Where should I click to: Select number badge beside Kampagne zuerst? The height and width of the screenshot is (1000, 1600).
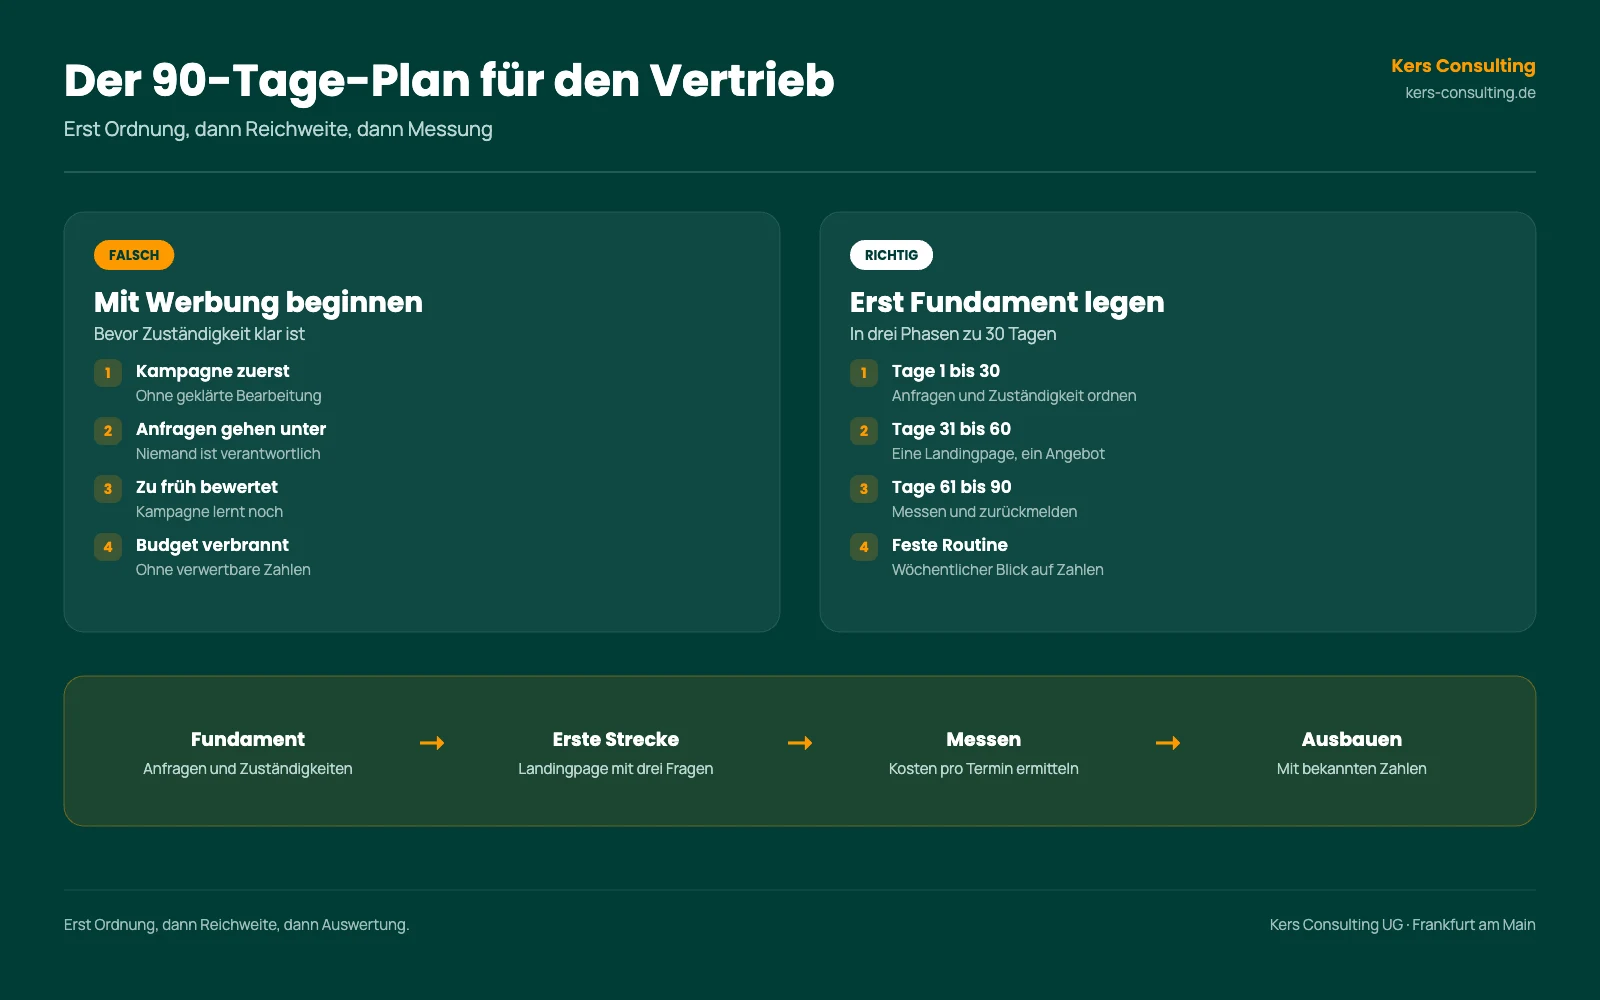pyautogui.click(x=108, y=373)
